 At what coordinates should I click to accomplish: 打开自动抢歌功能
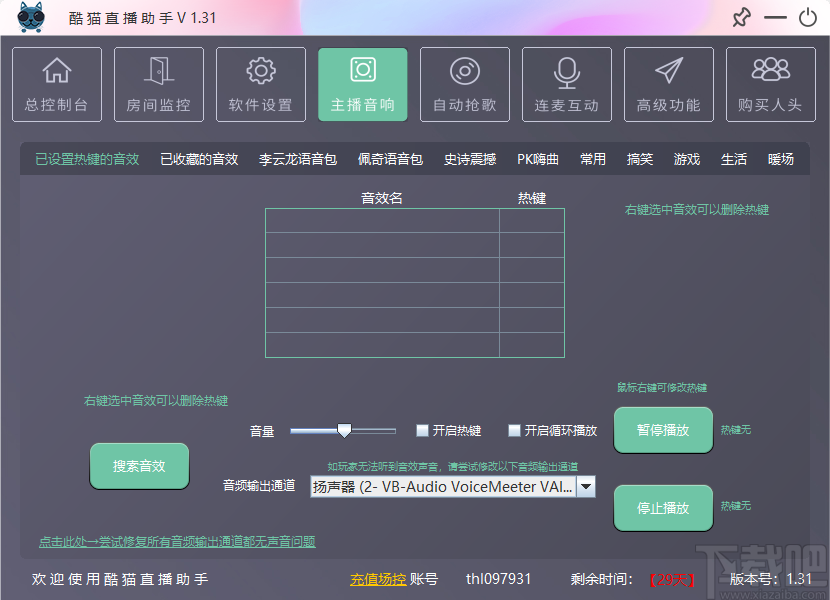point(464,84)
